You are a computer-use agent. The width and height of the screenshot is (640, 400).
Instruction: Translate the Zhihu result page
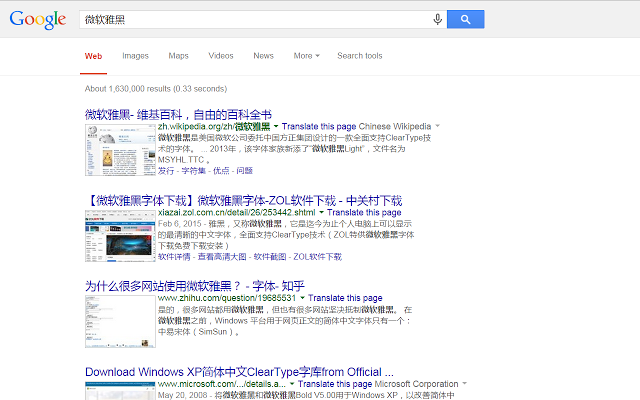click(x=345, y=298)
